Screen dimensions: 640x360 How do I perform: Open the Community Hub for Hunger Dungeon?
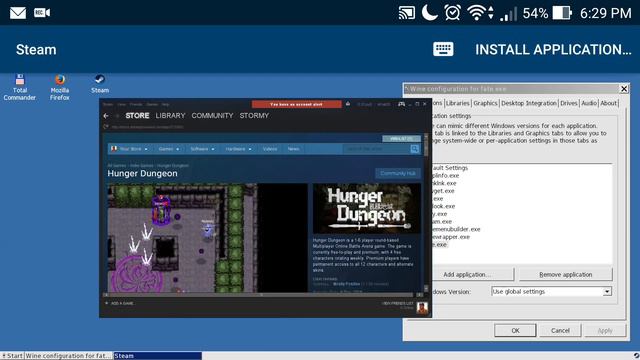click(398, 173)
